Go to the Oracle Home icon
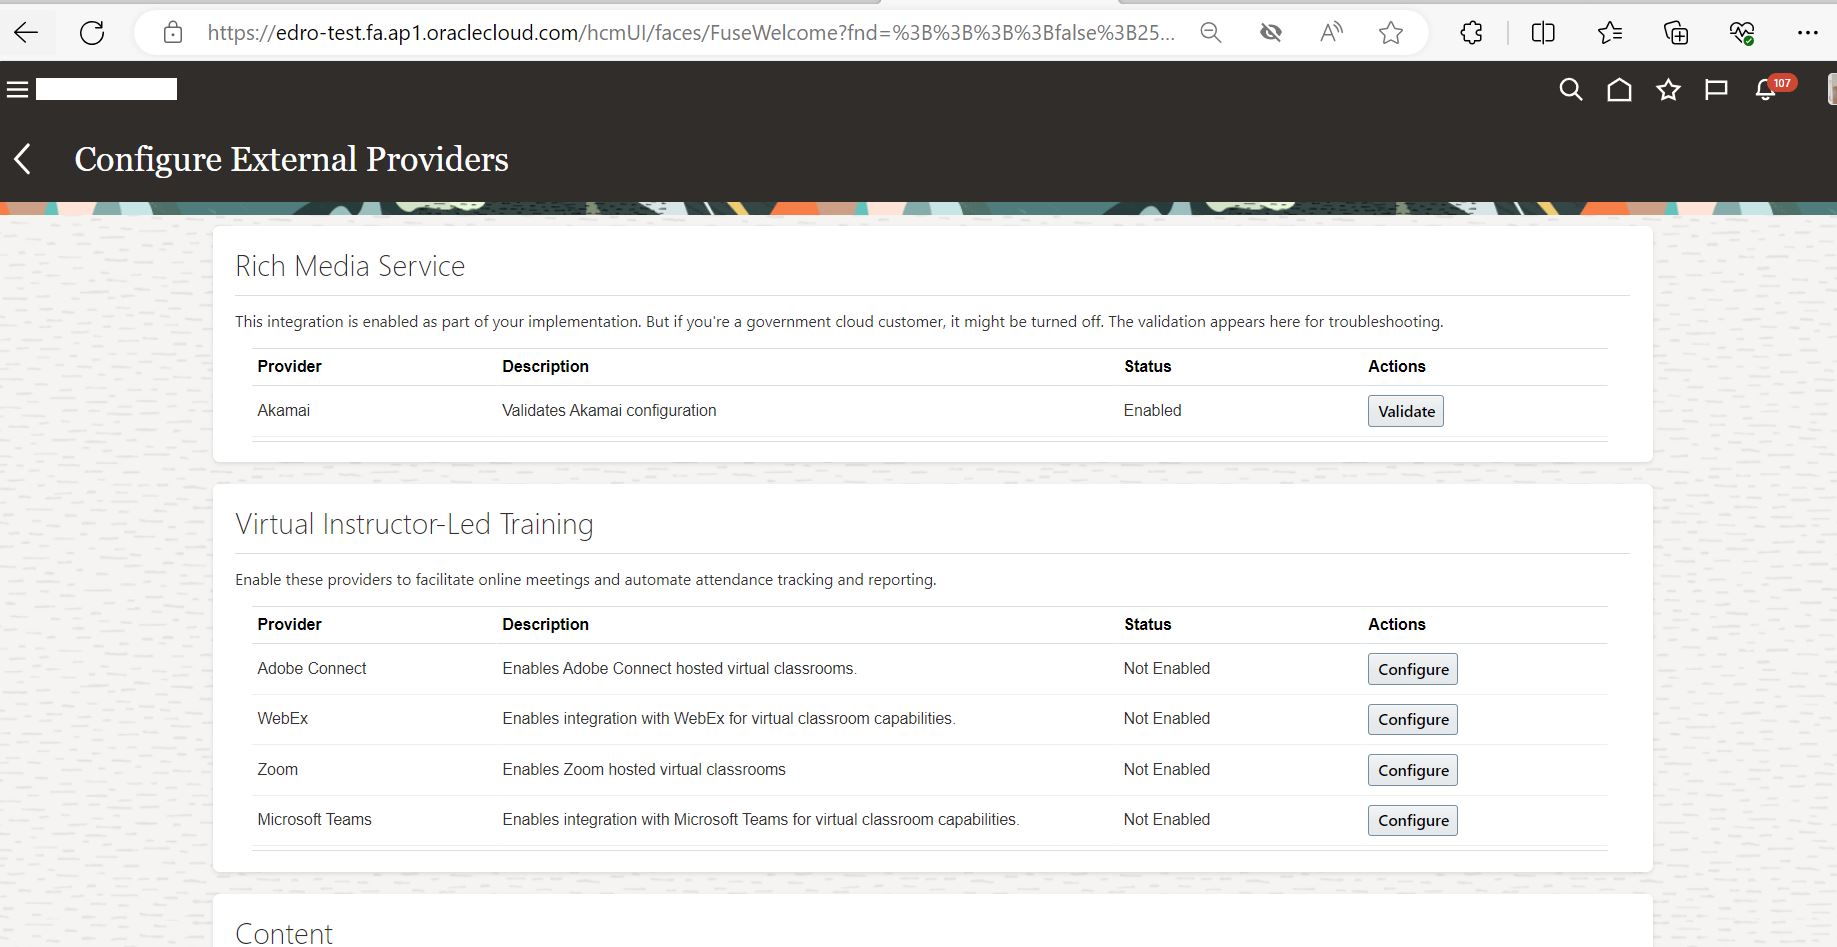The height and width of the screenshot is (947, 1837). pyautogui.click(x=1620, y=90)
